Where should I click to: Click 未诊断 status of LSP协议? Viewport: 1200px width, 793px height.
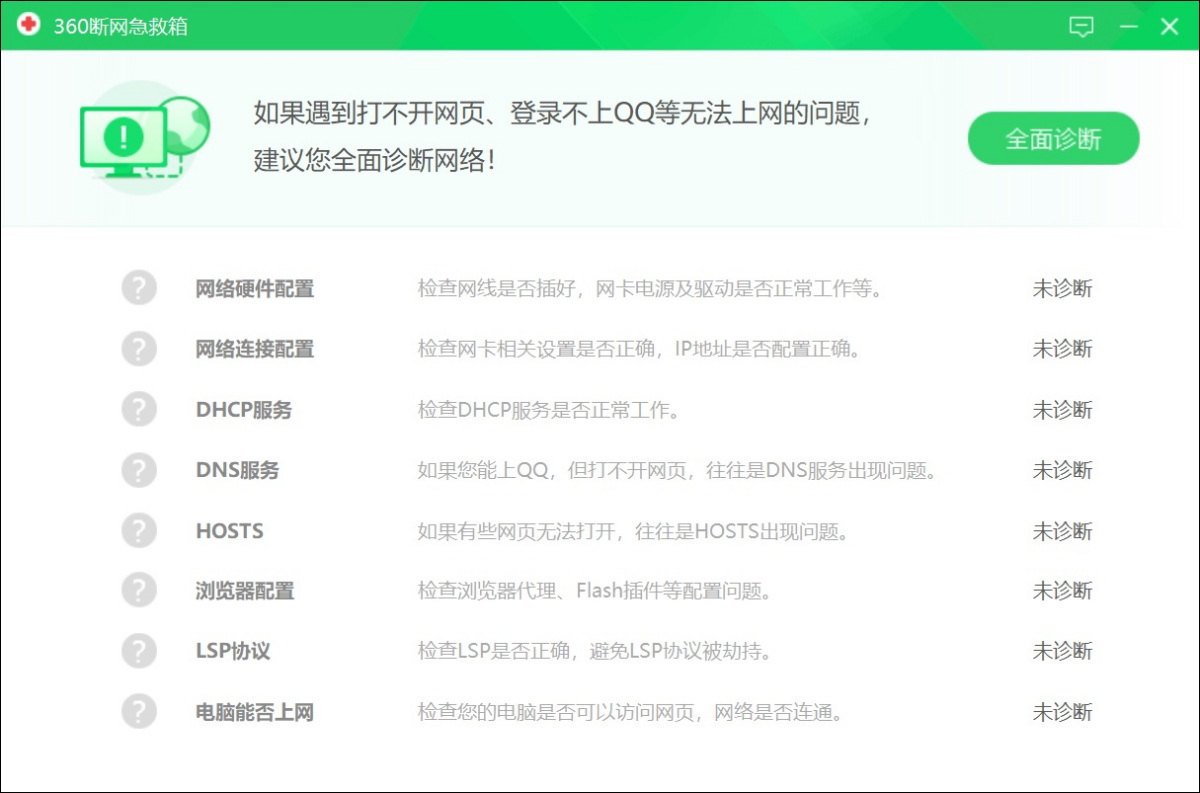1063,651
